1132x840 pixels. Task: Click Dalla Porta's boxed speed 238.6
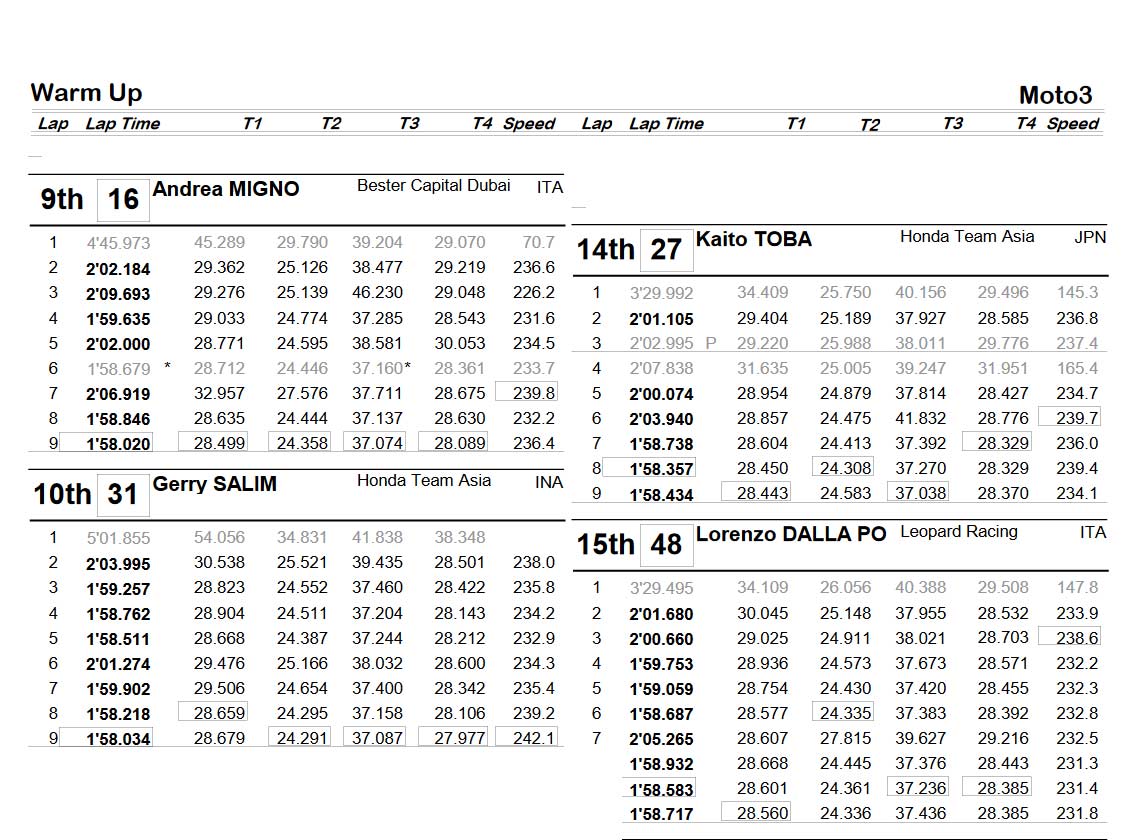coord(1076,638)
